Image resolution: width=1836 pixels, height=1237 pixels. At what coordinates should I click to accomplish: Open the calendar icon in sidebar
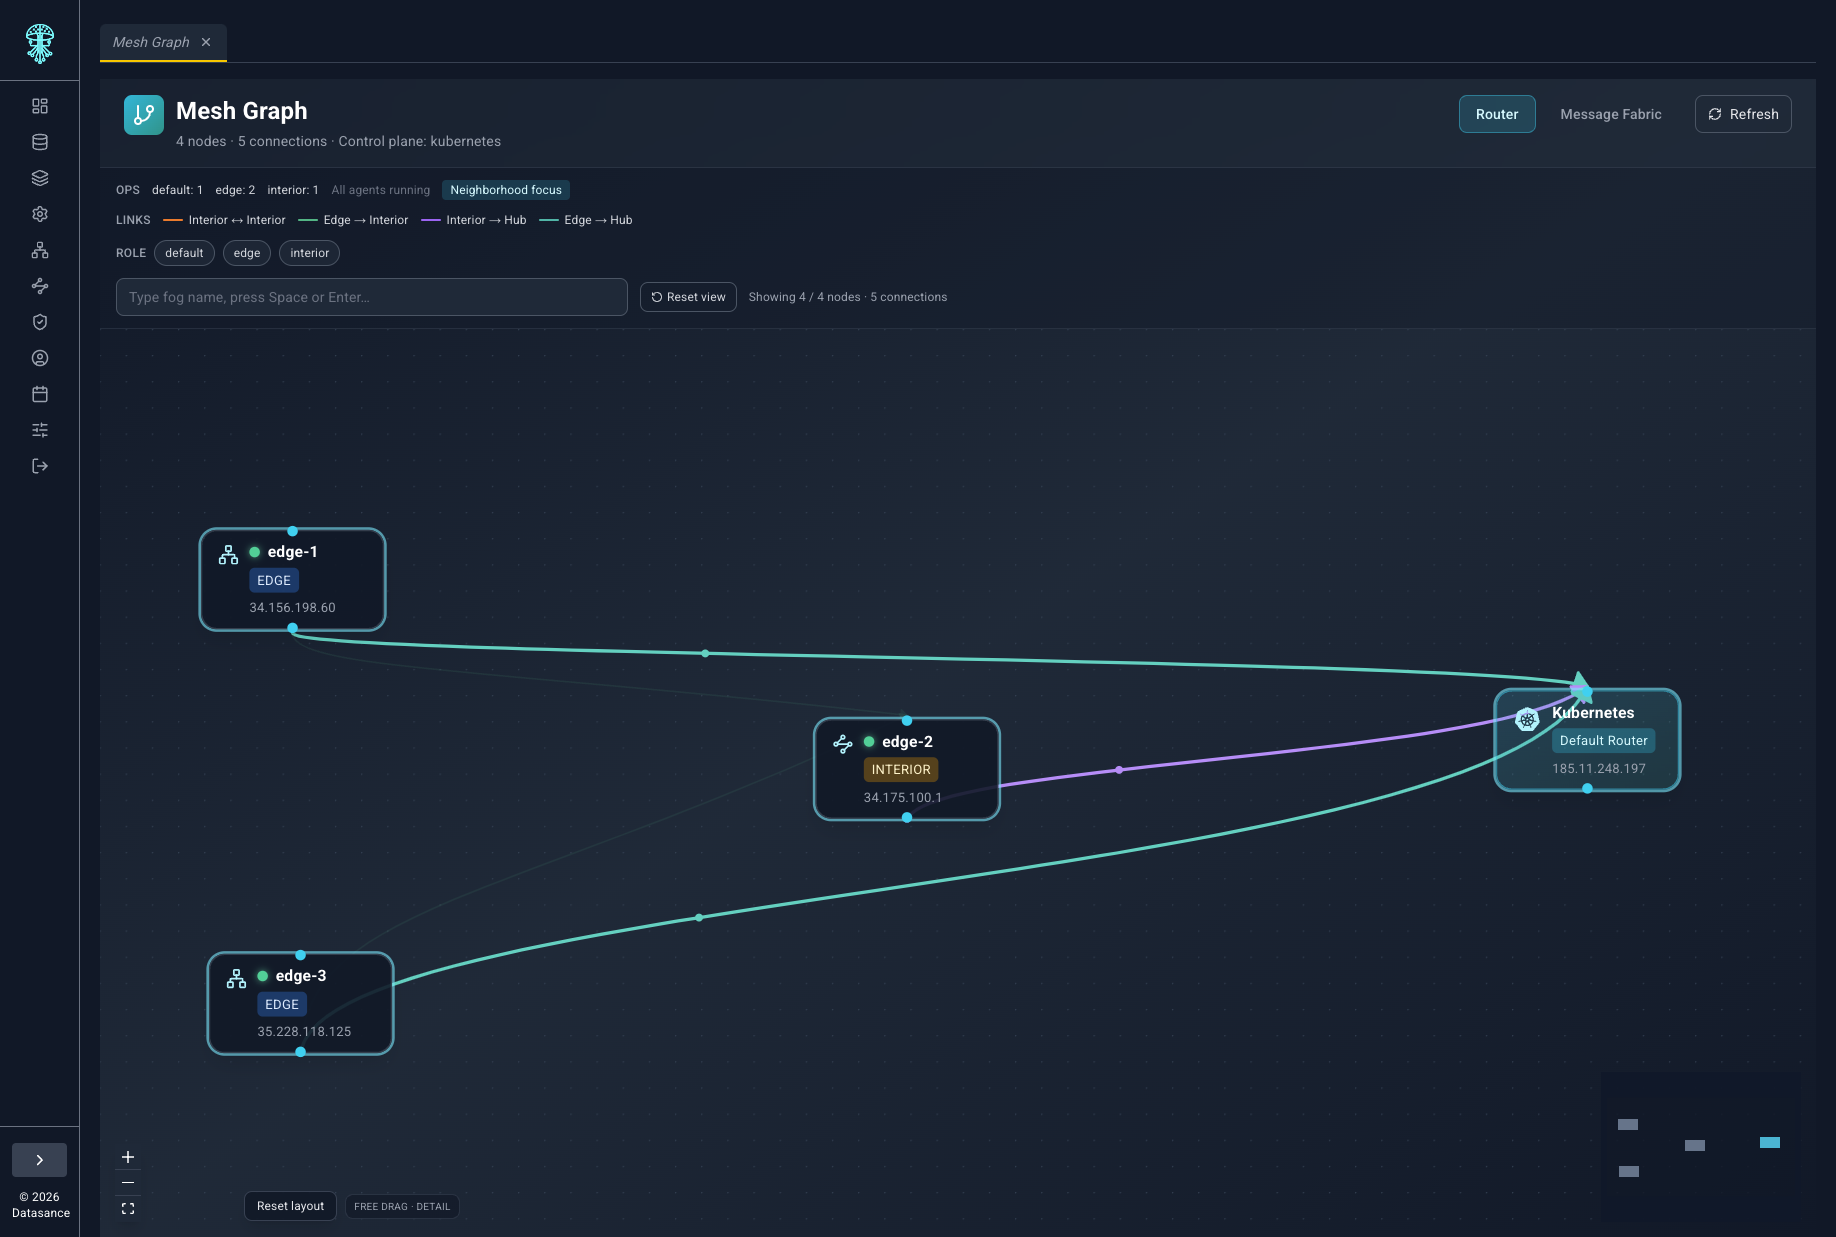[x=40, y=394]
